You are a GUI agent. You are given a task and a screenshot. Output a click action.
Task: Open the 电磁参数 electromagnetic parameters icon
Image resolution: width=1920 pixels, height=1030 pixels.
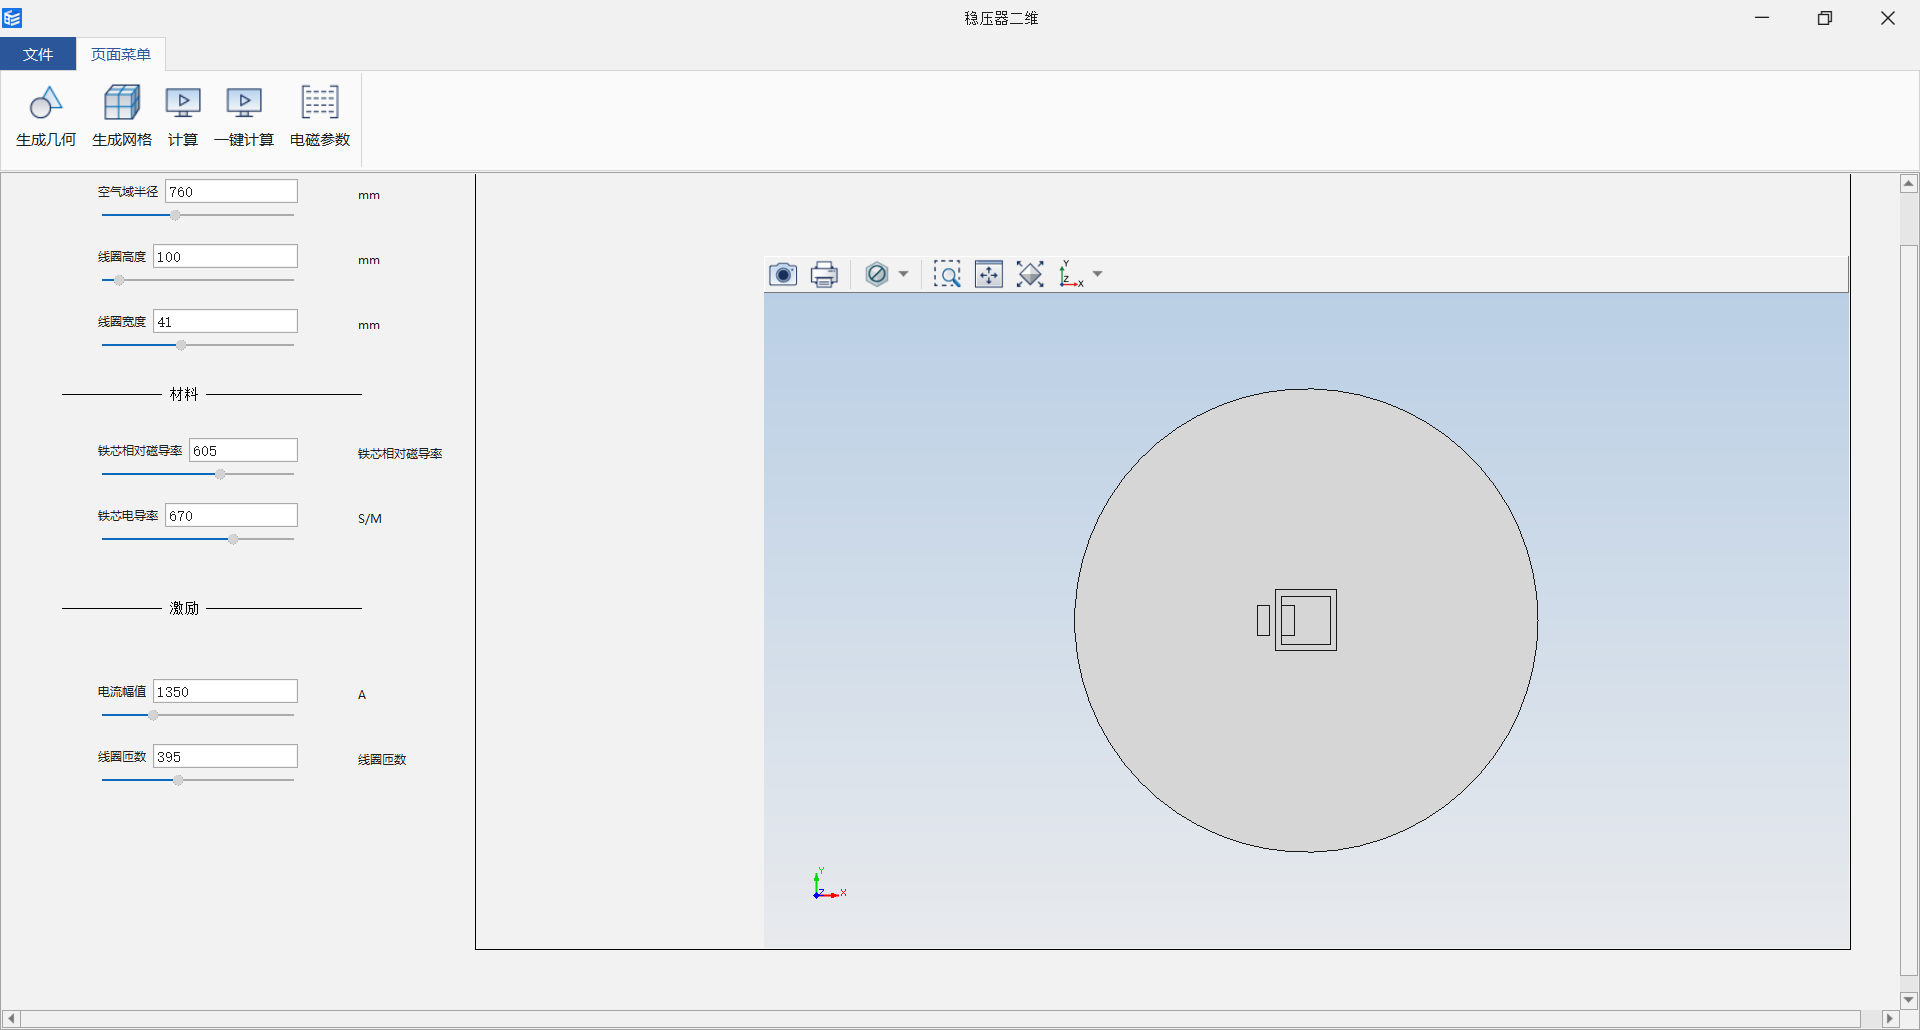320,102
